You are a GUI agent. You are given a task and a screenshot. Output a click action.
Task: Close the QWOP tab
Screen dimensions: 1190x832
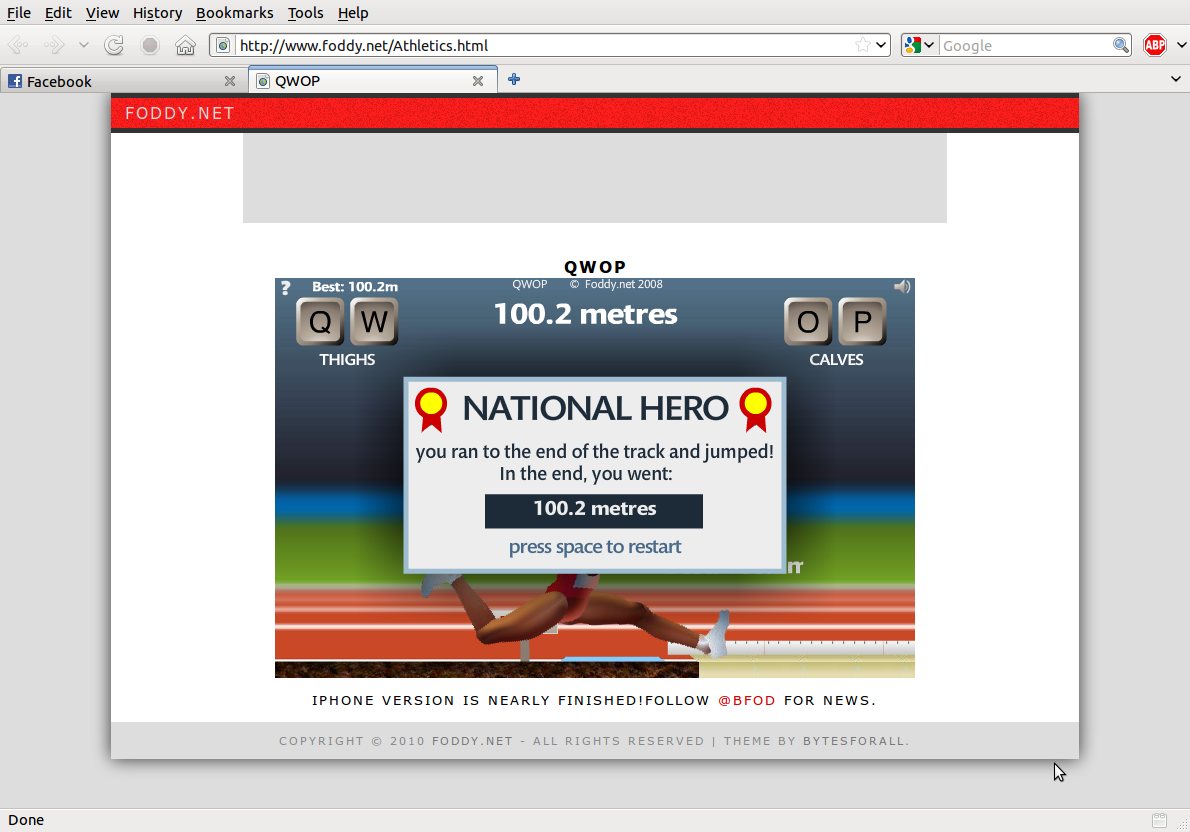[x=478, y=80]
